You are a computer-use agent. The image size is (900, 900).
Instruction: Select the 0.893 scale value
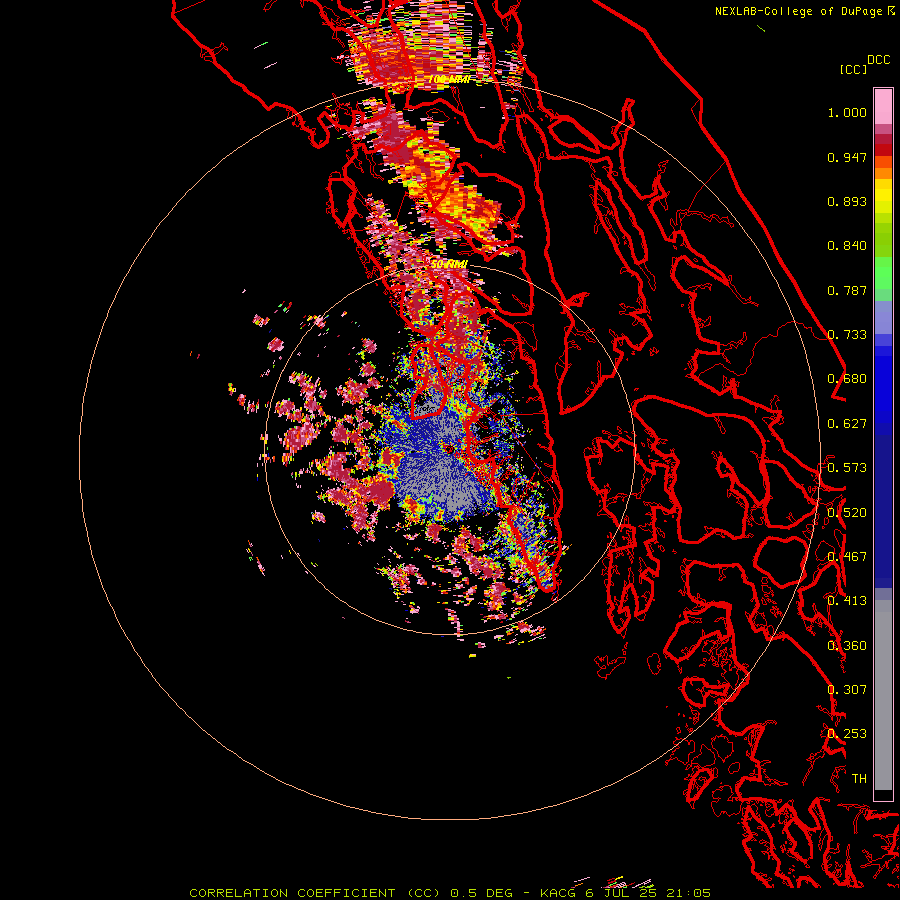[847, 201]
